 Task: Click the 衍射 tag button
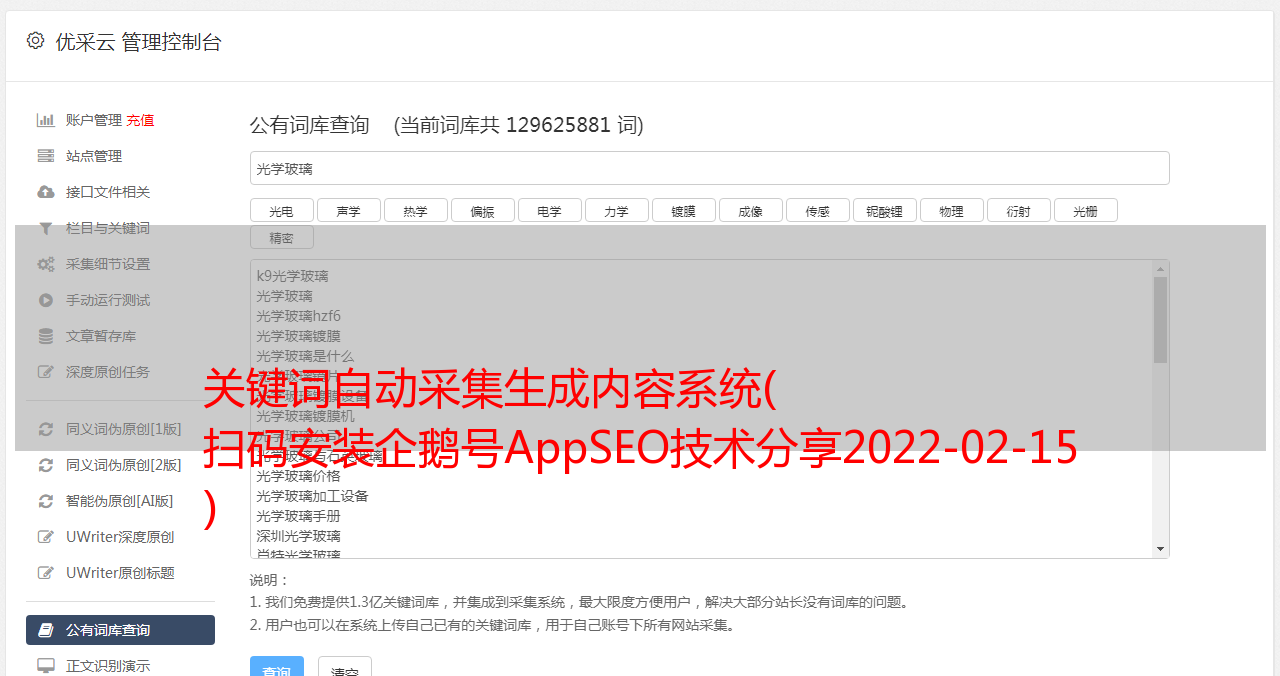[1018, 210]
